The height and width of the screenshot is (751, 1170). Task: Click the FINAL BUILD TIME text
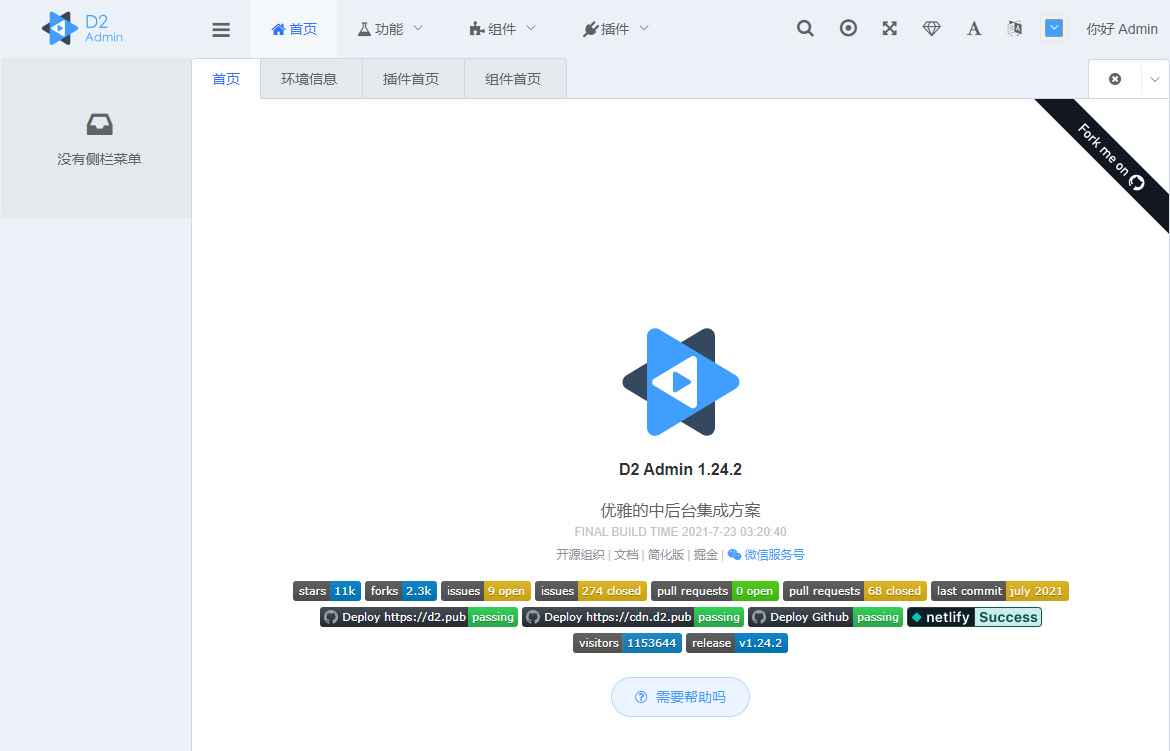tap(681, 532)
